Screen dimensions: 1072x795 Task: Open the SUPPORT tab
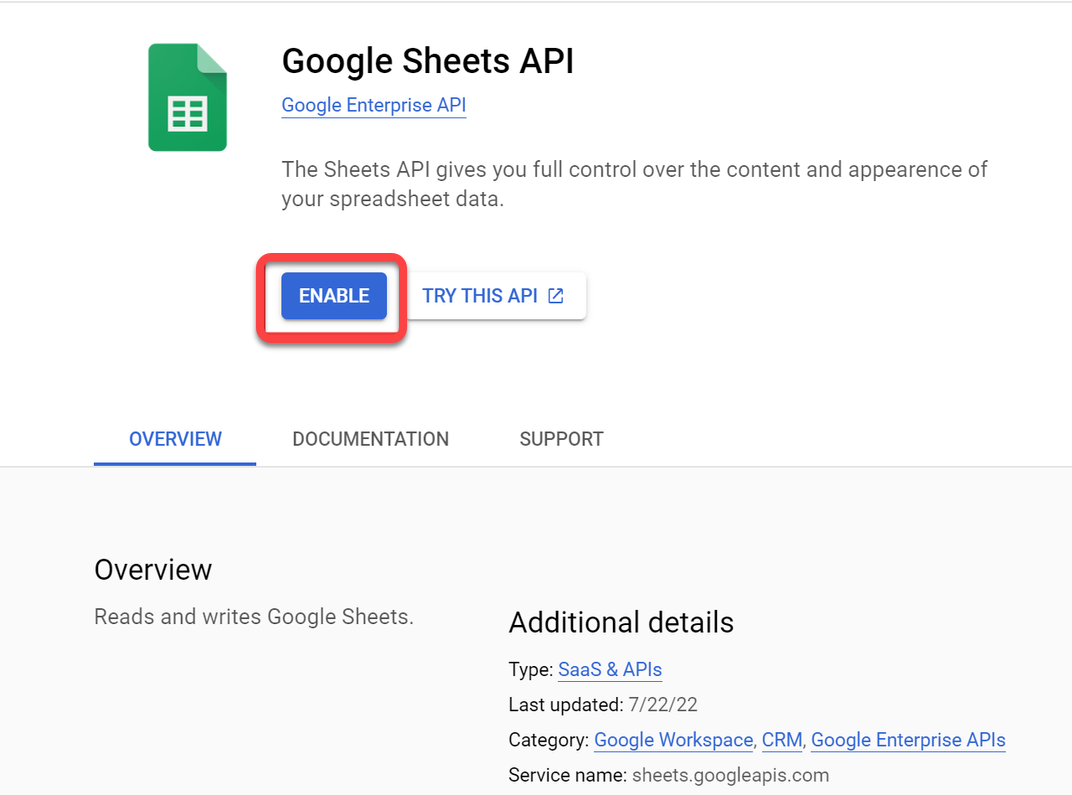click(x=561, y=439)
